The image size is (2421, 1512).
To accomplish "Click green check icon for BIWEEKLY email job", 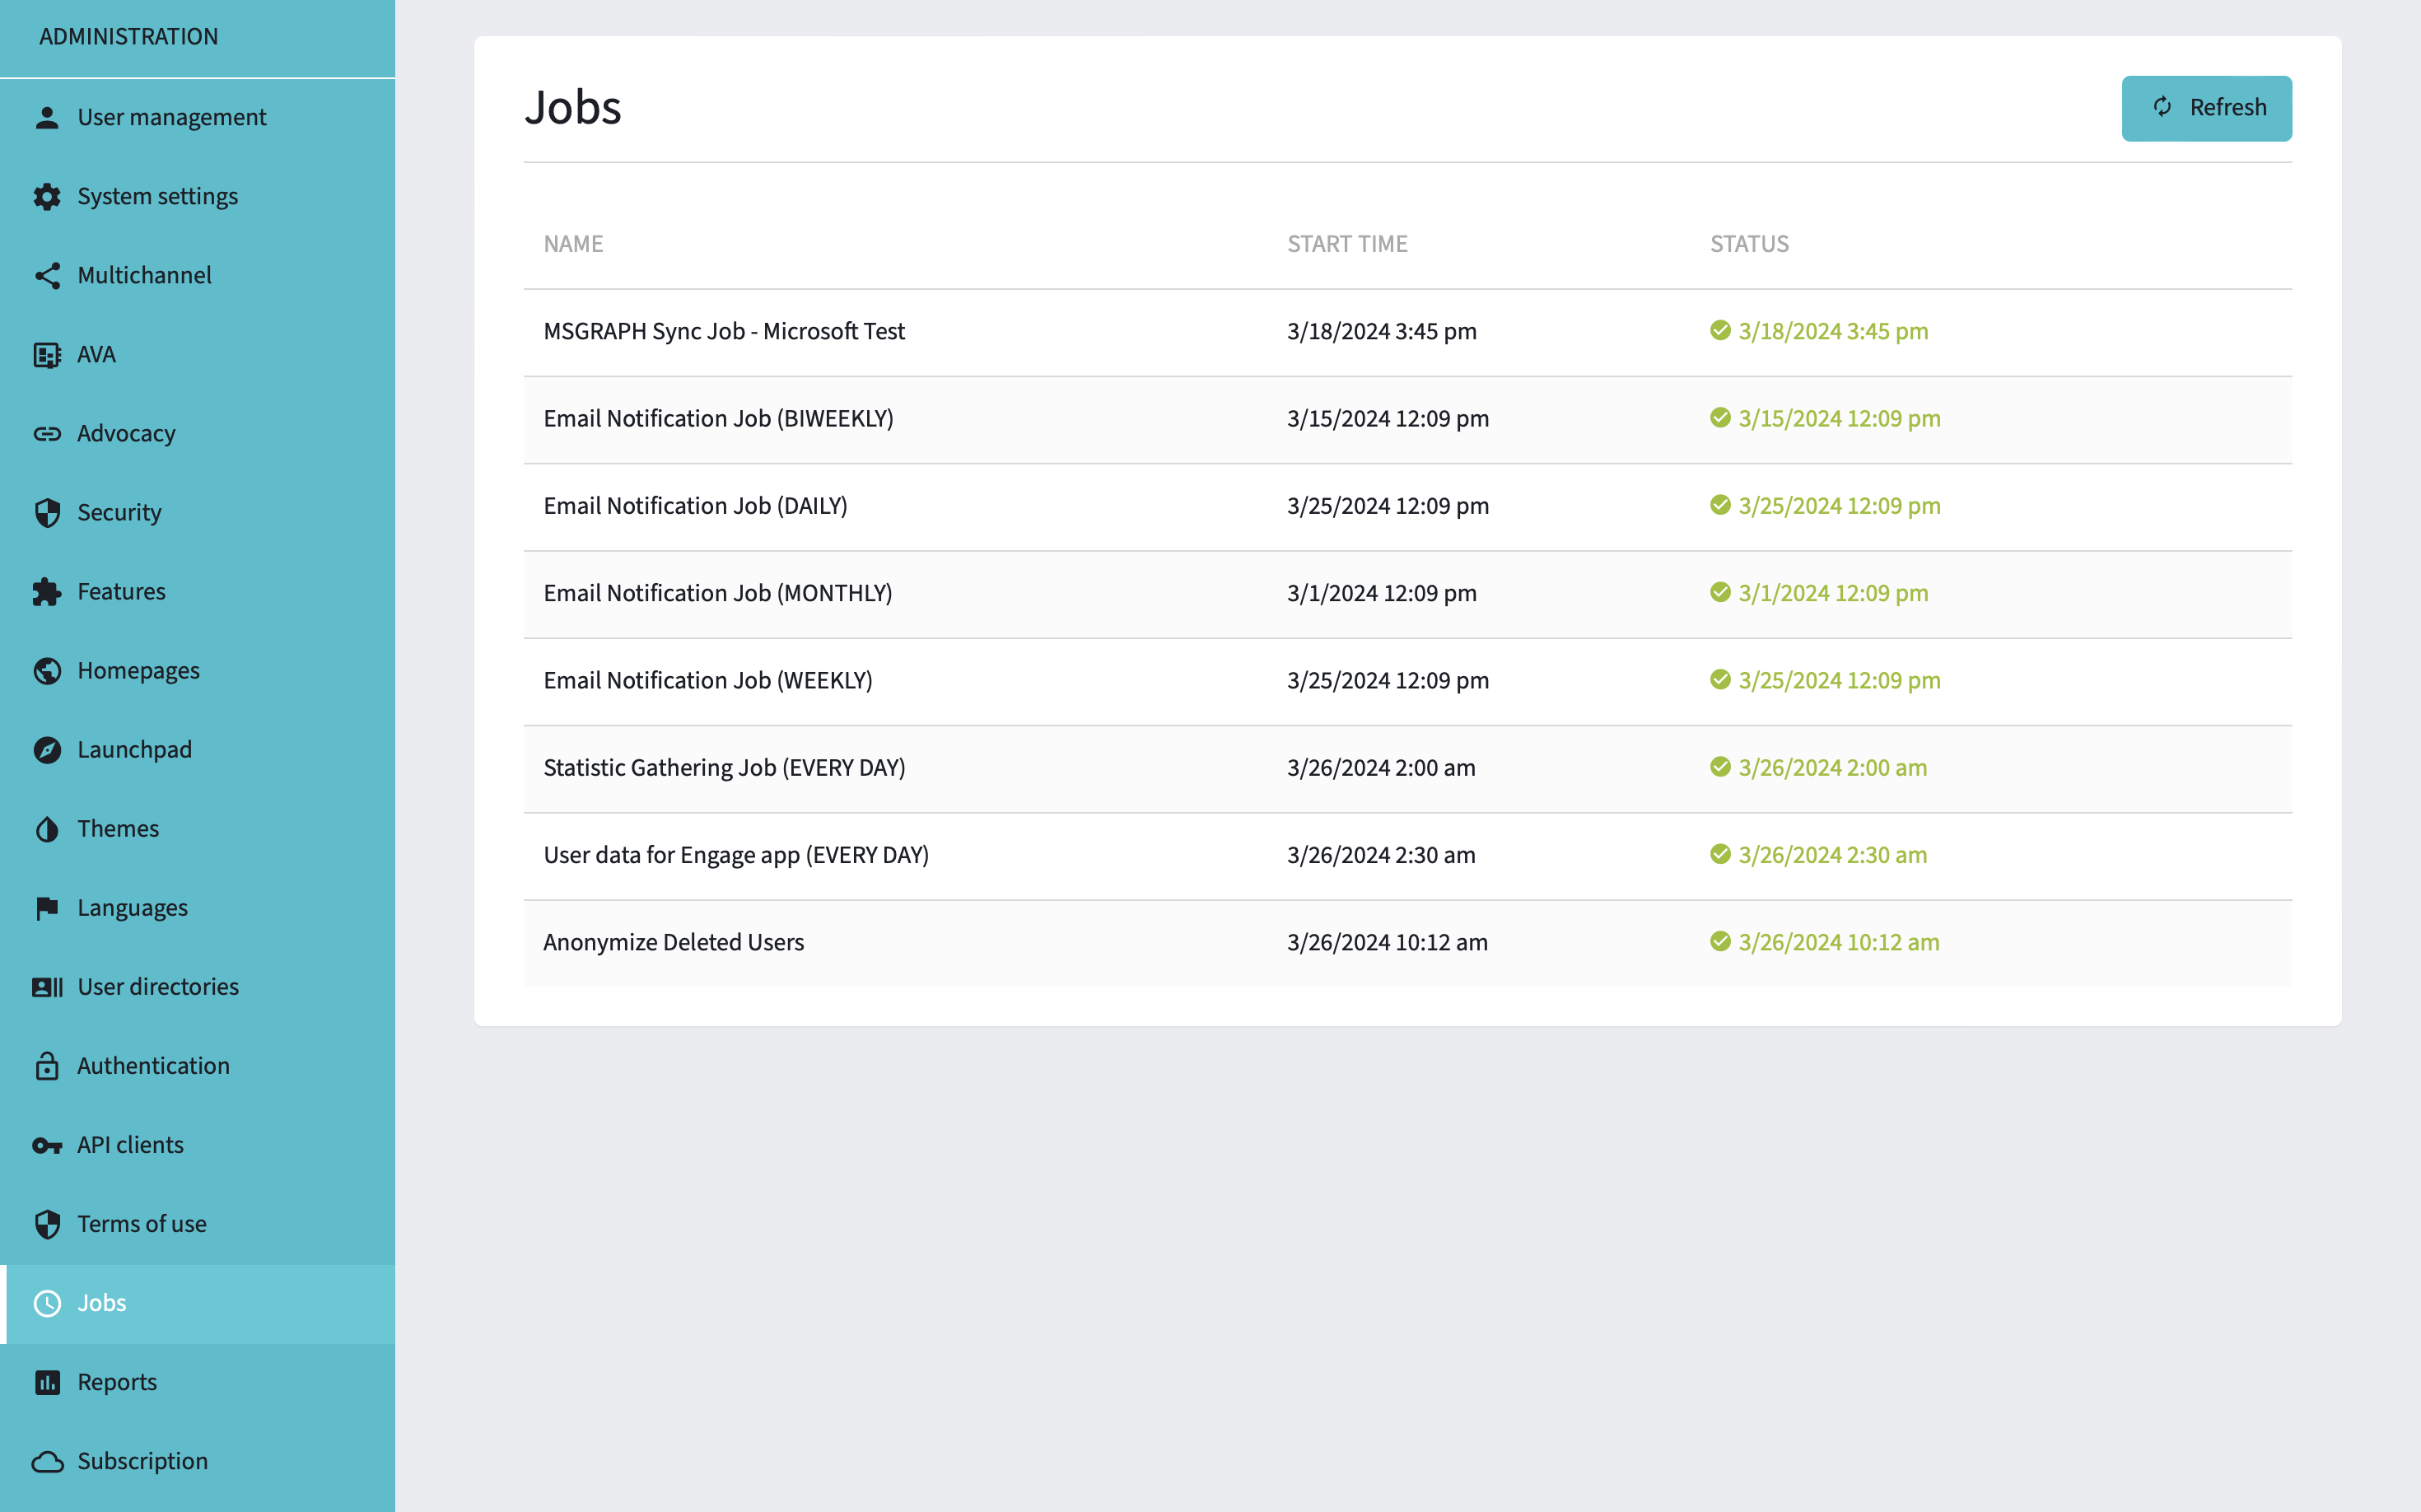I will 1720,417.
